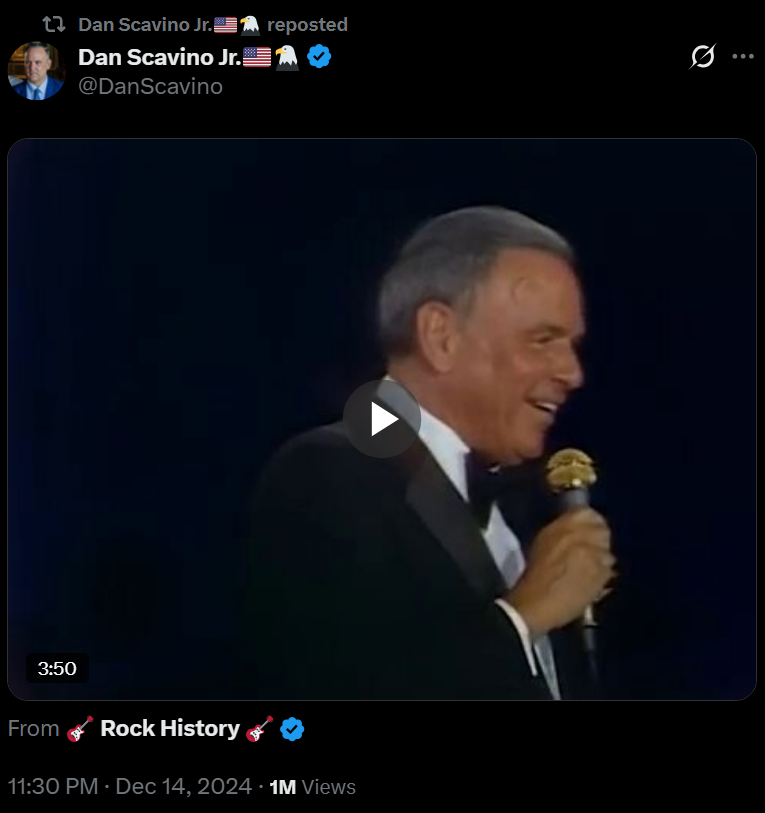Click the blue verified badge beside Dan Scavino Jr.

point(319,57)
